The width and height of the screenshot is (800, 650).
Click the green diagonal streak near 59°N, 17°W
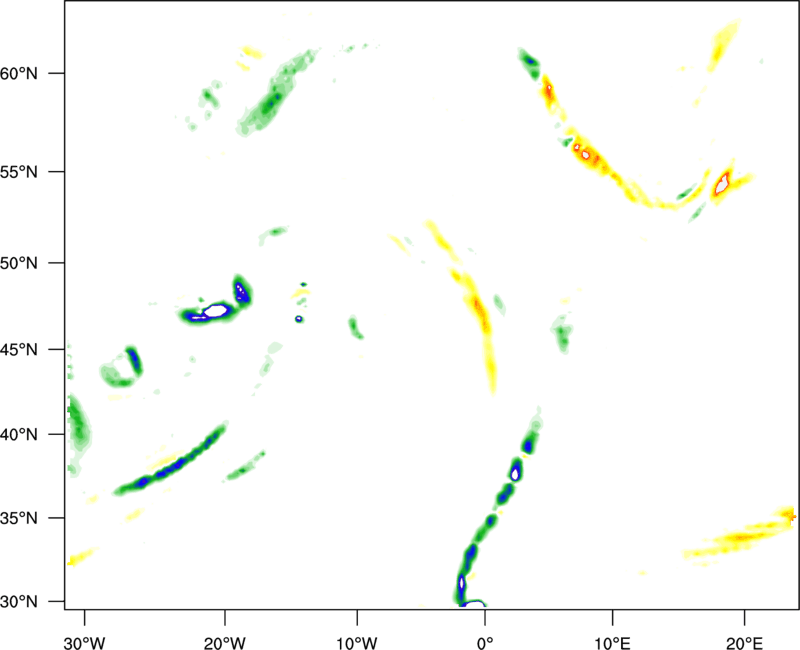click(x=273, y=95)
